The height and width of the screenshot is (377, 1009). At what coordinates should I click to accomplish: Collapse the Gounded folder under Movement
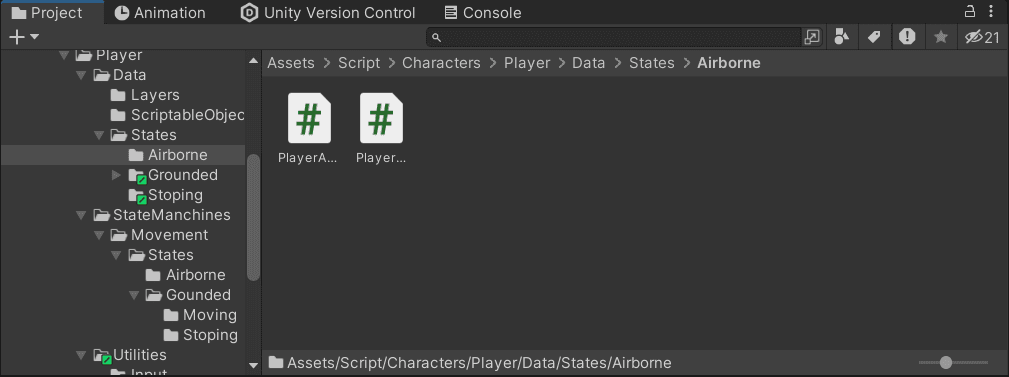[x=133, y=295]
